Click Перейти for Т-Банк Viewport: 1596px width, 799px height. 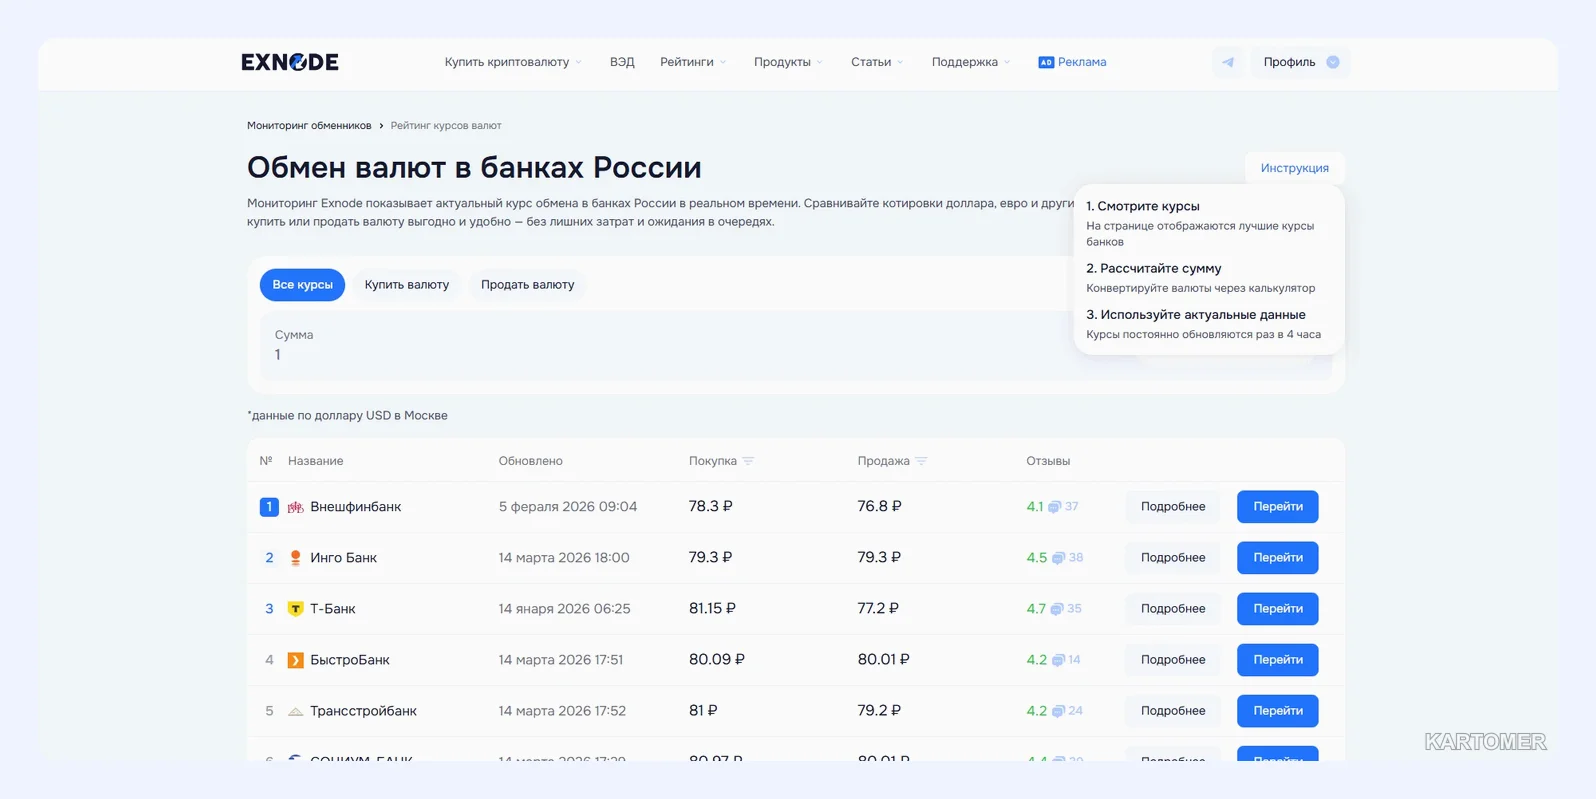(1277, 609)
